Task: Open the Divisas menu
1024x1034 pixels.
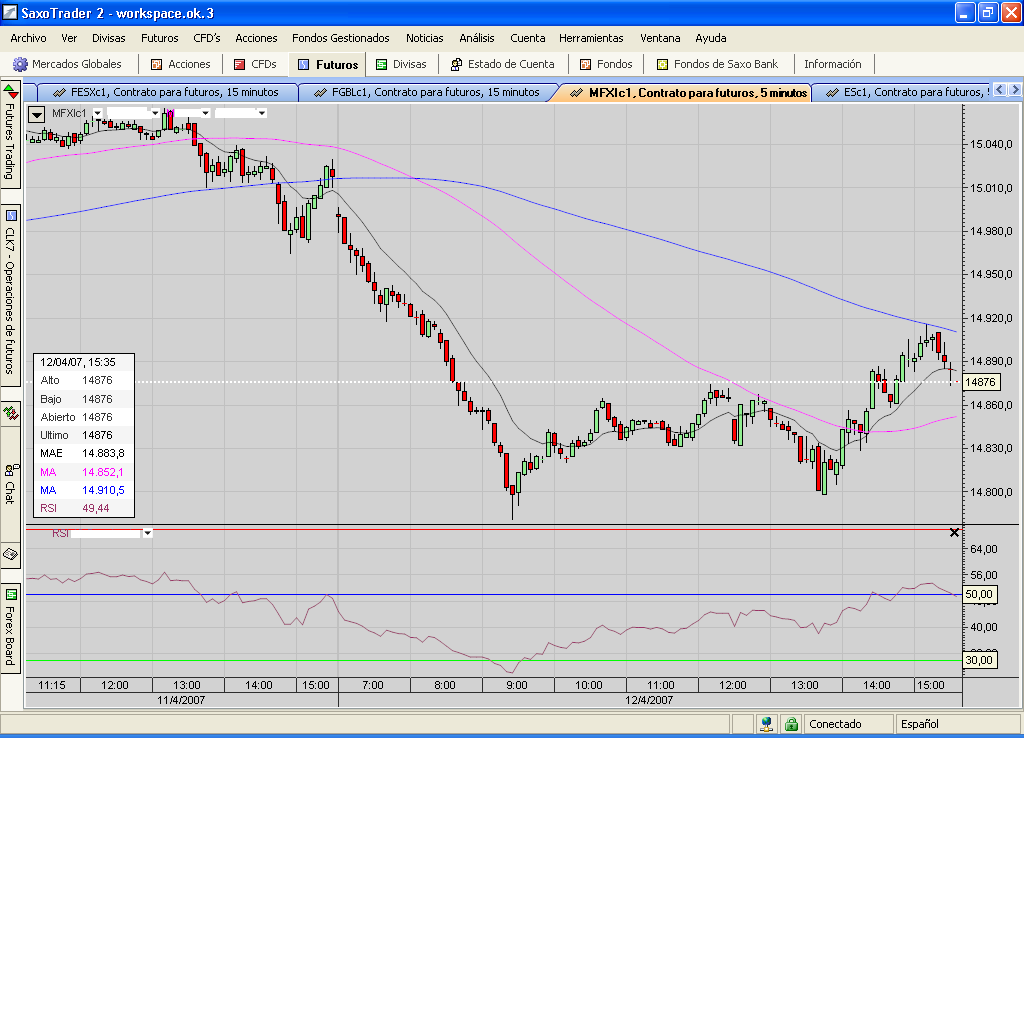Action: [x=109, y=38]
